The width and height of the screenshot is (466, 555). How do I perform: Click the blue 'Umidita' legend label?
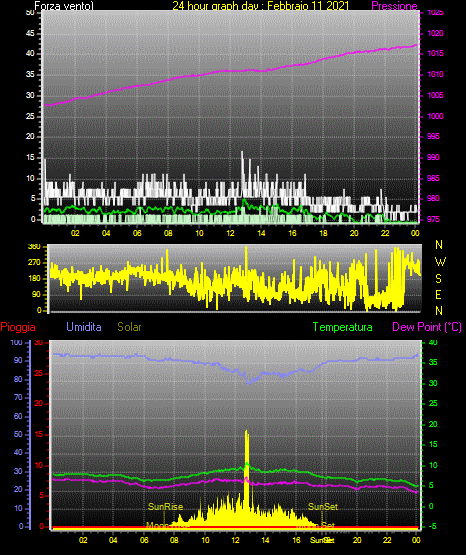(84, 327)
